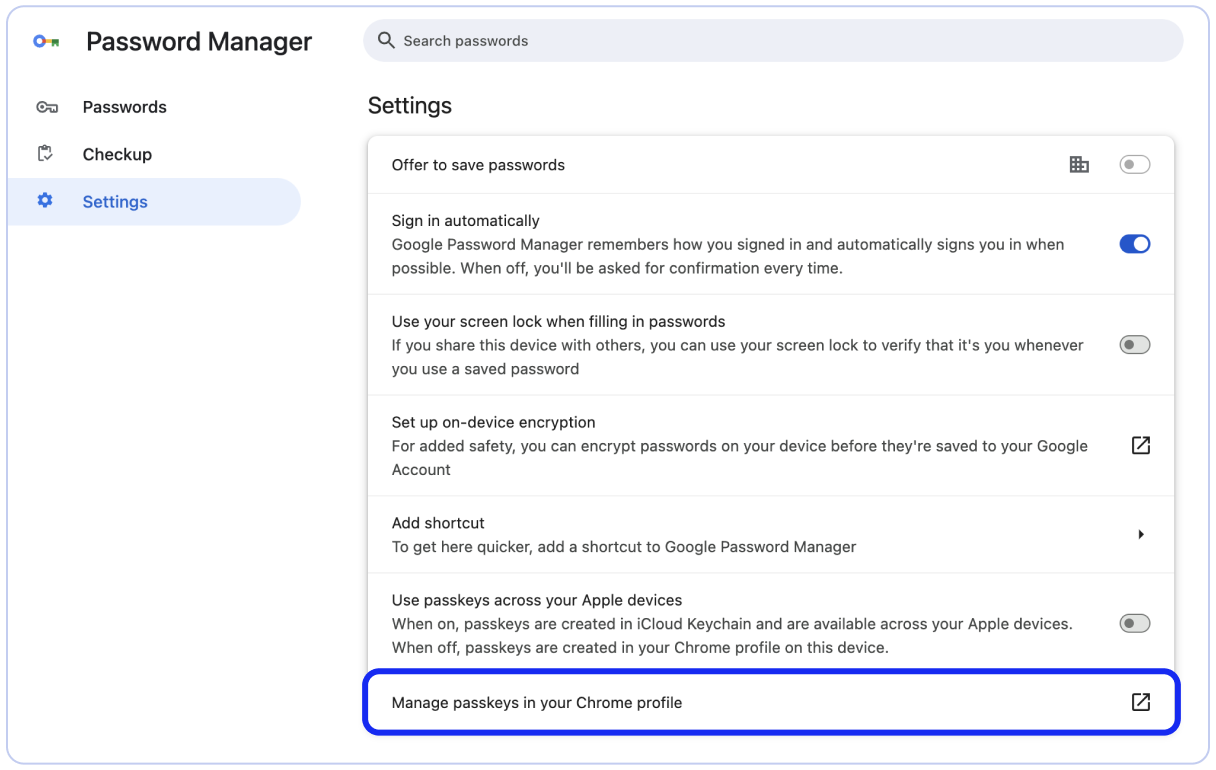Open on-device encryption external link icon
The width and height of the screenshot is (1216, 770).
click(x=1140, y=446)
